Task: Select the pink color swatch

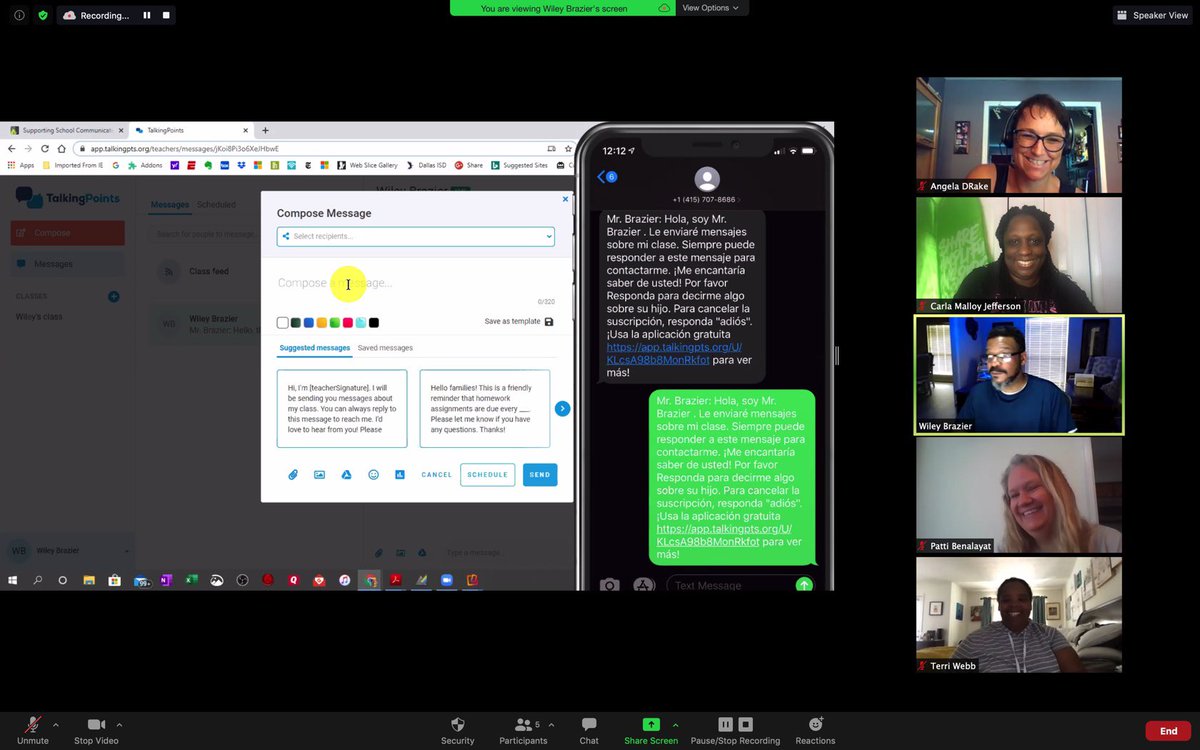Action: (x=348, y=322)
